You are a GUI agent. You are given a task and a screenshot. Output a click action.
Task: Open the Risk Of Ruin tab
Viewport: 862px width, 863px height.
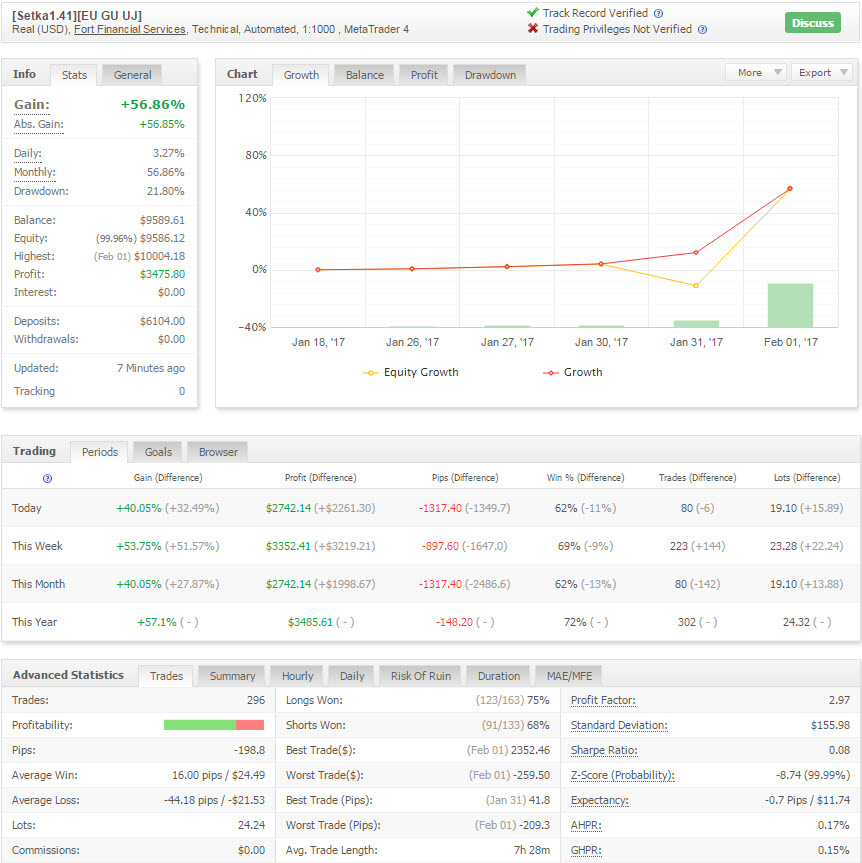pyautogui.click(x=421, y=676)
